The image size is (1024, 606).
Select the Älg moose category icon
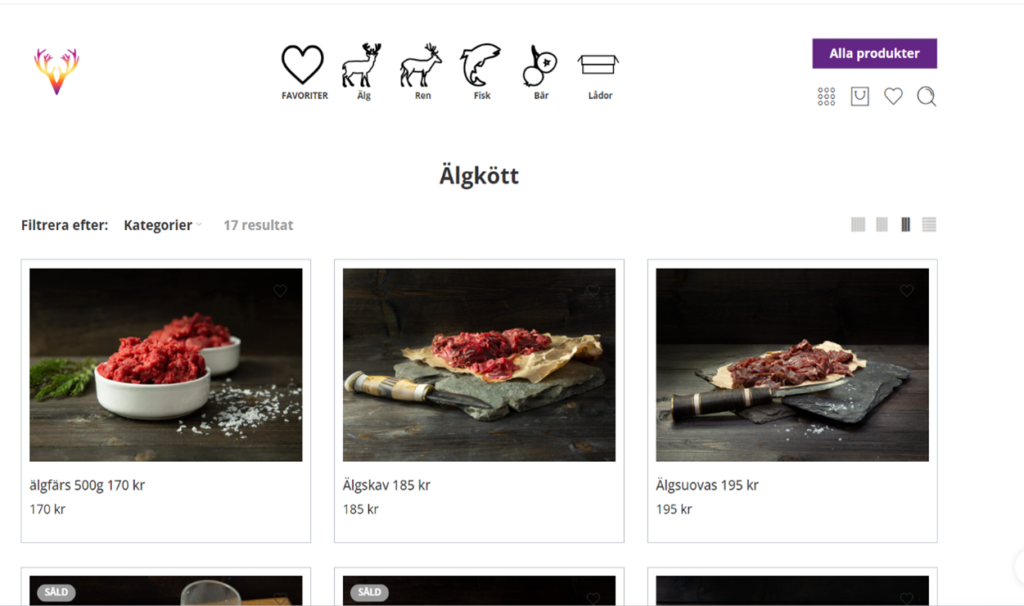(362, 72)
